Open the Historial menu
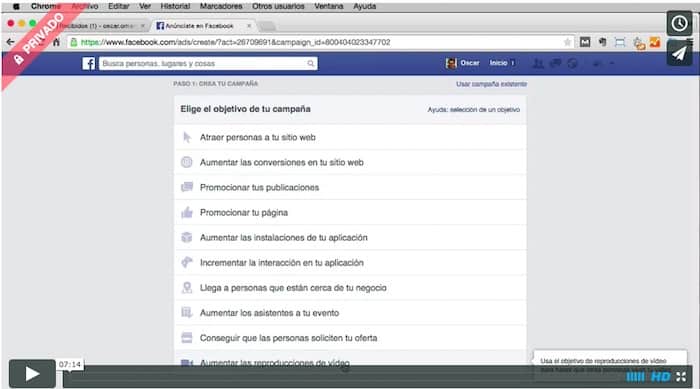Screen dimensions: 700x389 175,6
